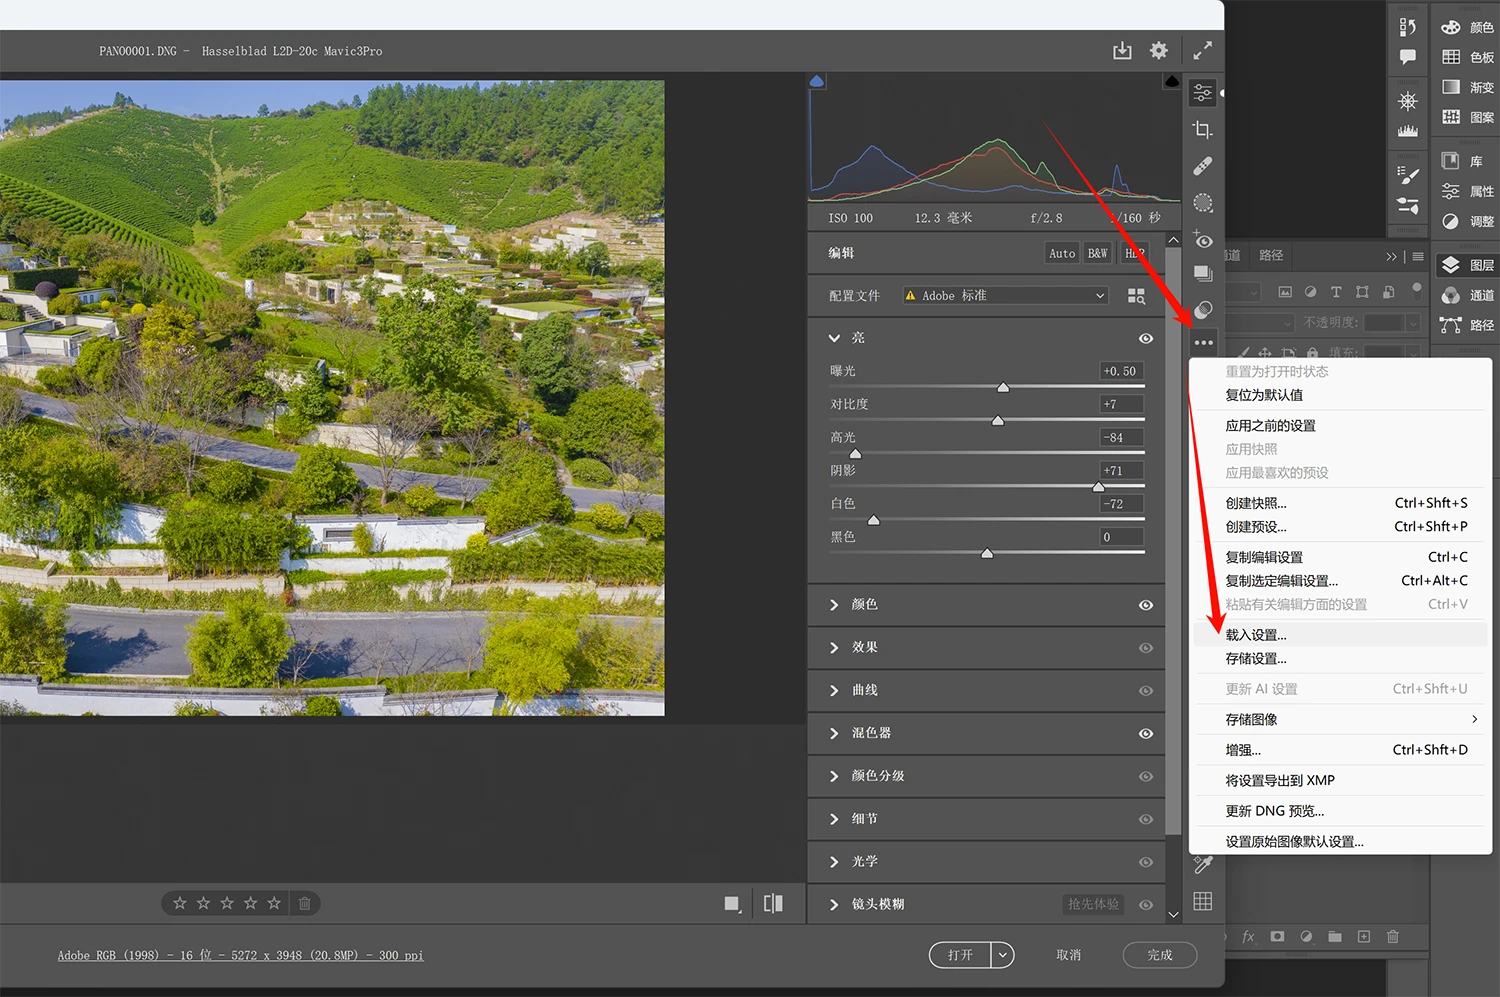Select the Red Eye removal tool
The image size is (1500, 997).
tap(1203, 240)
